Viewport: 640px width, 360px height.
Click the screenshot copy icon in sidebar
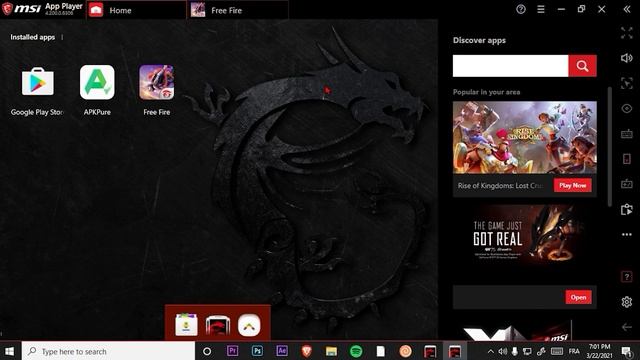click(627, 209)
